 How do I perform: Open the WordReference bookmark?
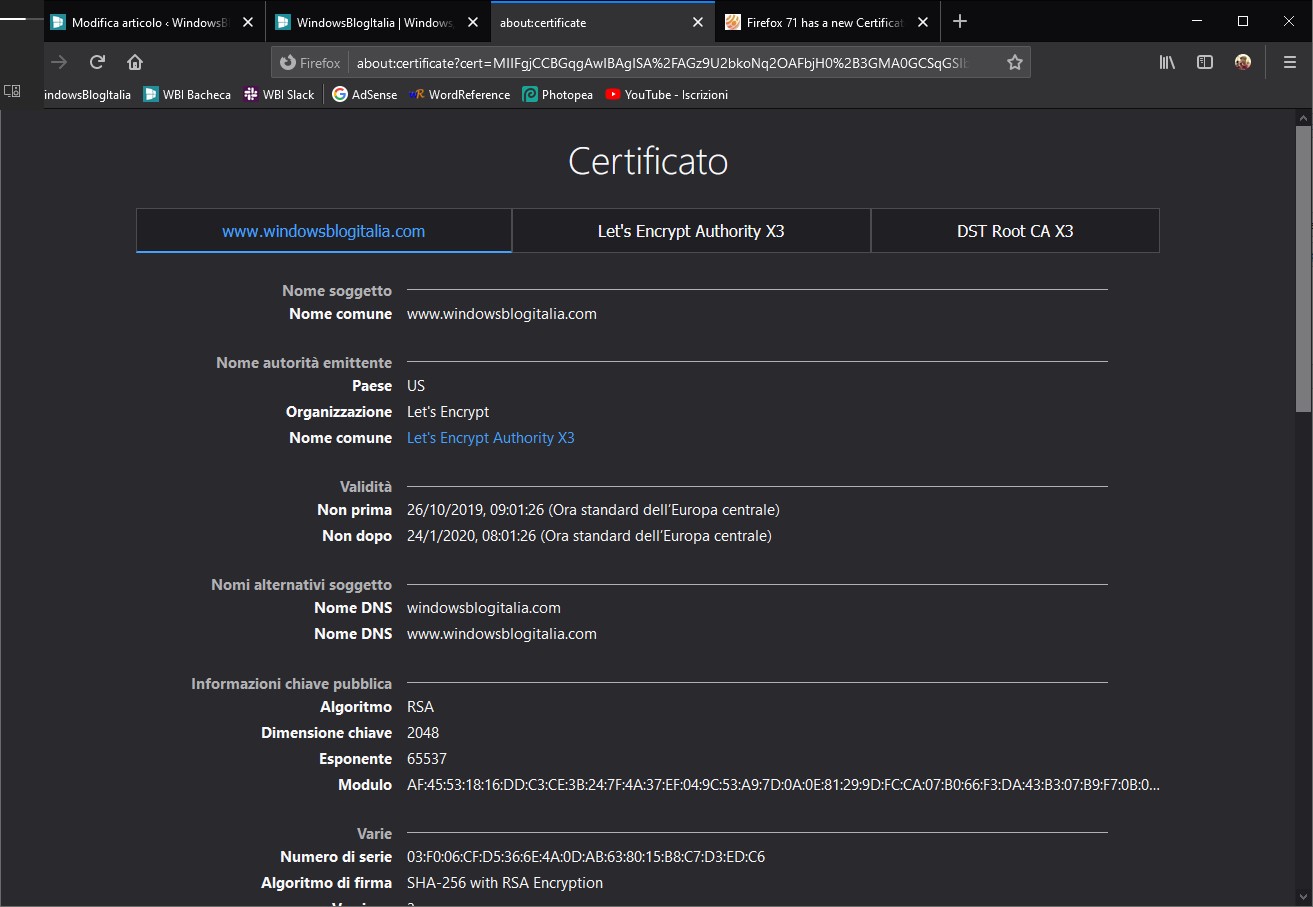[458, 95]
